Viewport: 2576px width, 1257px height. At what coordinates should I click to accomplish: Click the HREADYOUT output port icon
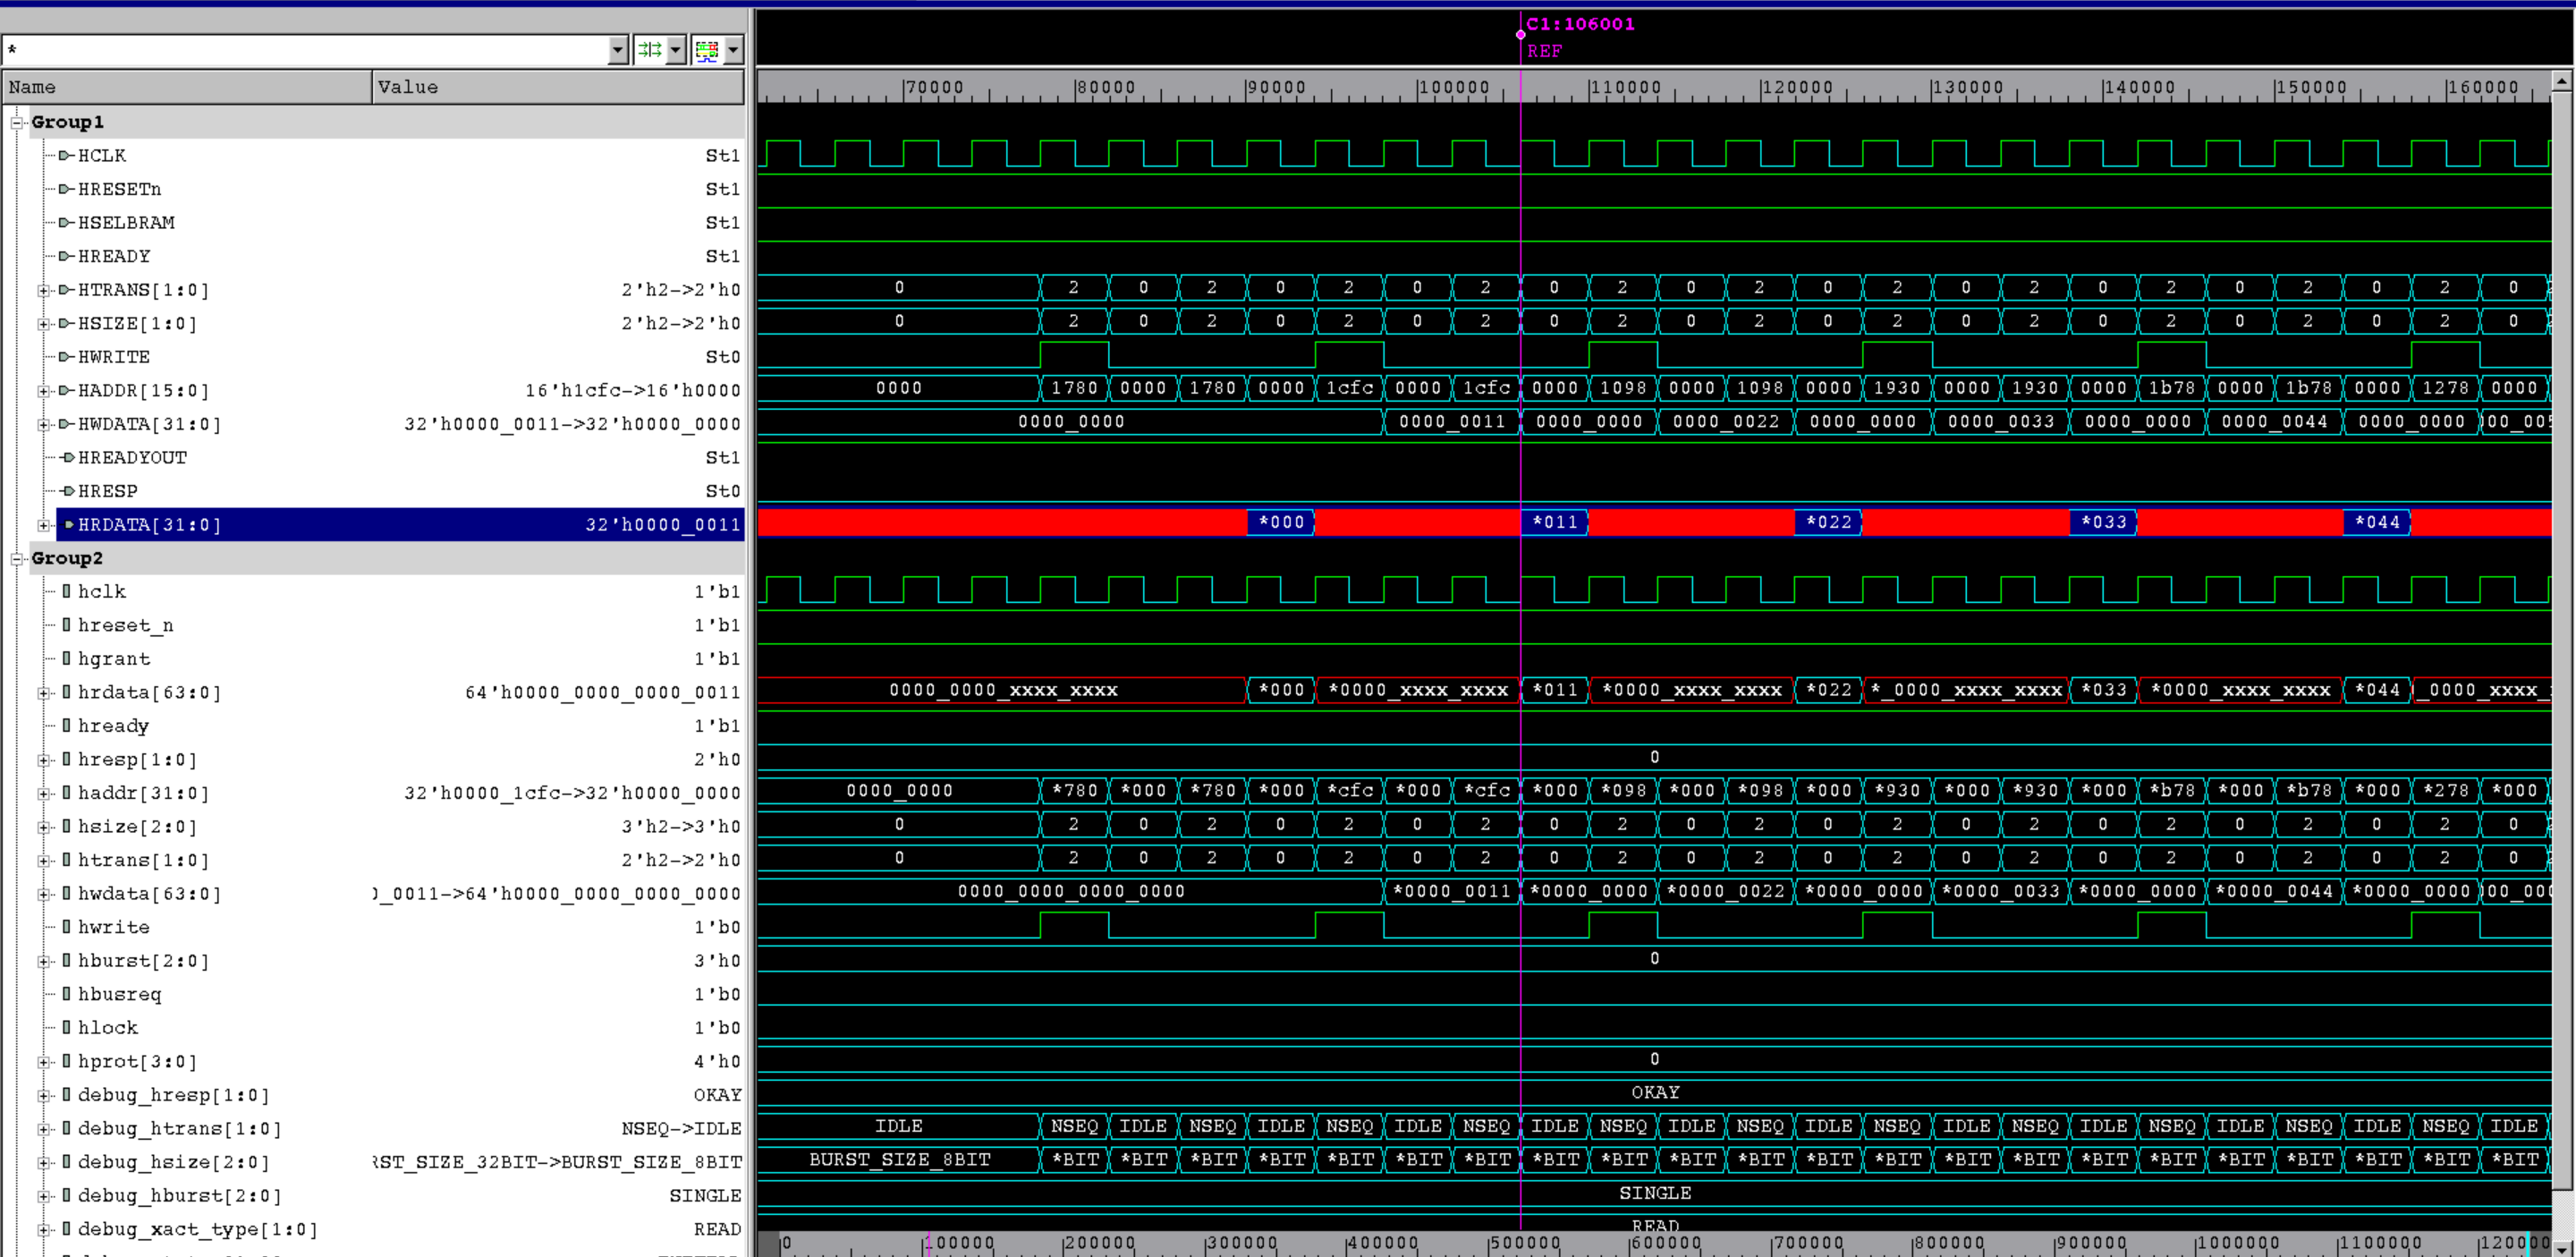click(67, 457)
